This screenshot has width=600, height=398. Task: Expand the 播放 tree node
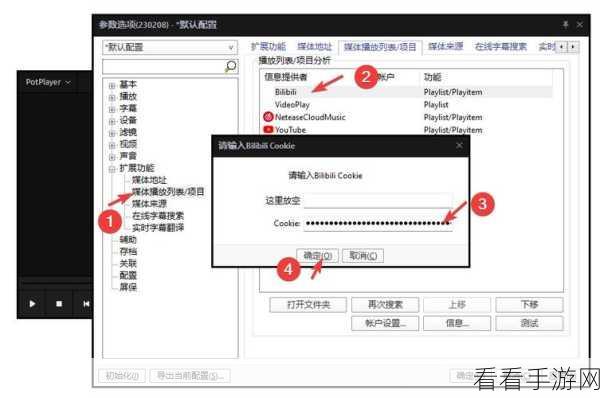pyautogui.click(x=112, y=97)
